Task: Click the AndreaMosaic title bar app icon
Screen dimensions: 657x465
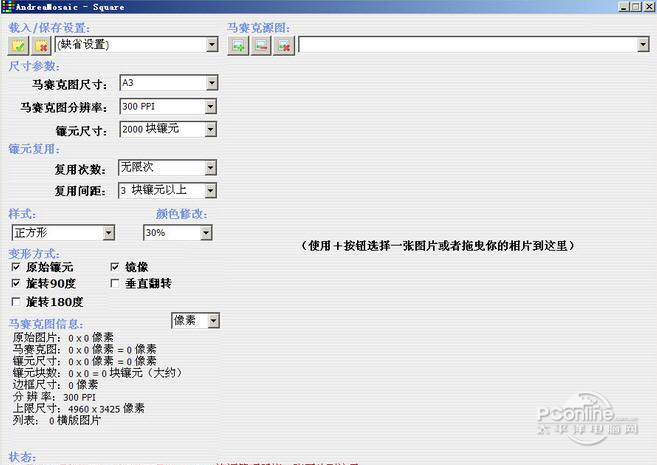Action: 8,7
